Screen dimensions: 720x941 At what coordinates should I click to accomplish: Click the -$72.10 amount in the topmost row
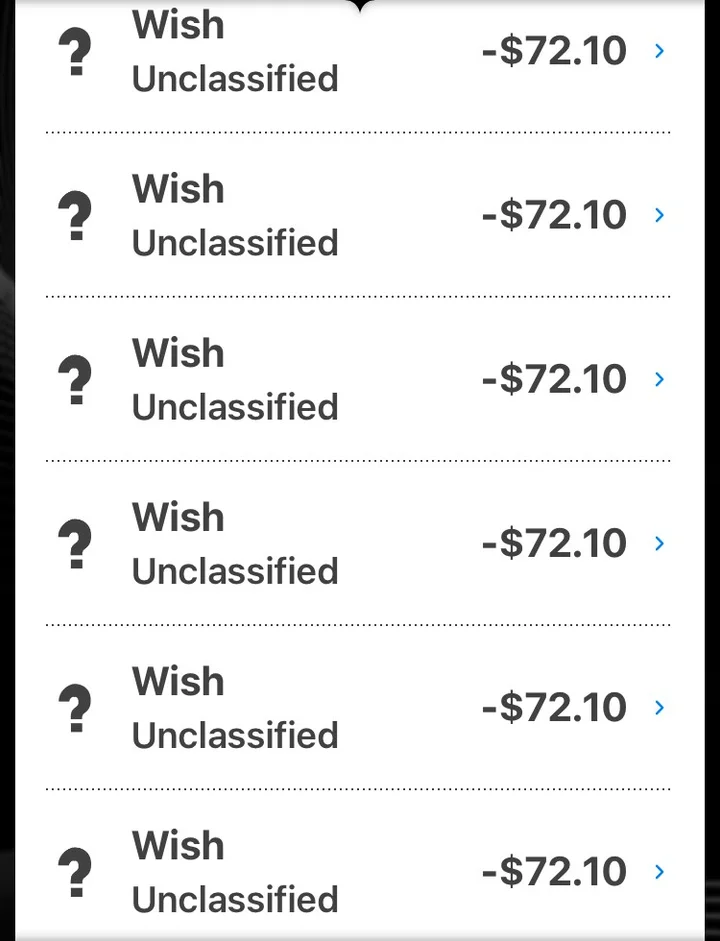point(554,50)
